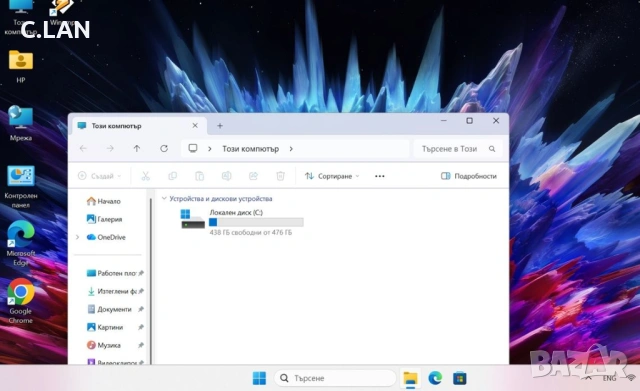Toggle the Подробности details pane
640x391 pixels.
(469, 176)
